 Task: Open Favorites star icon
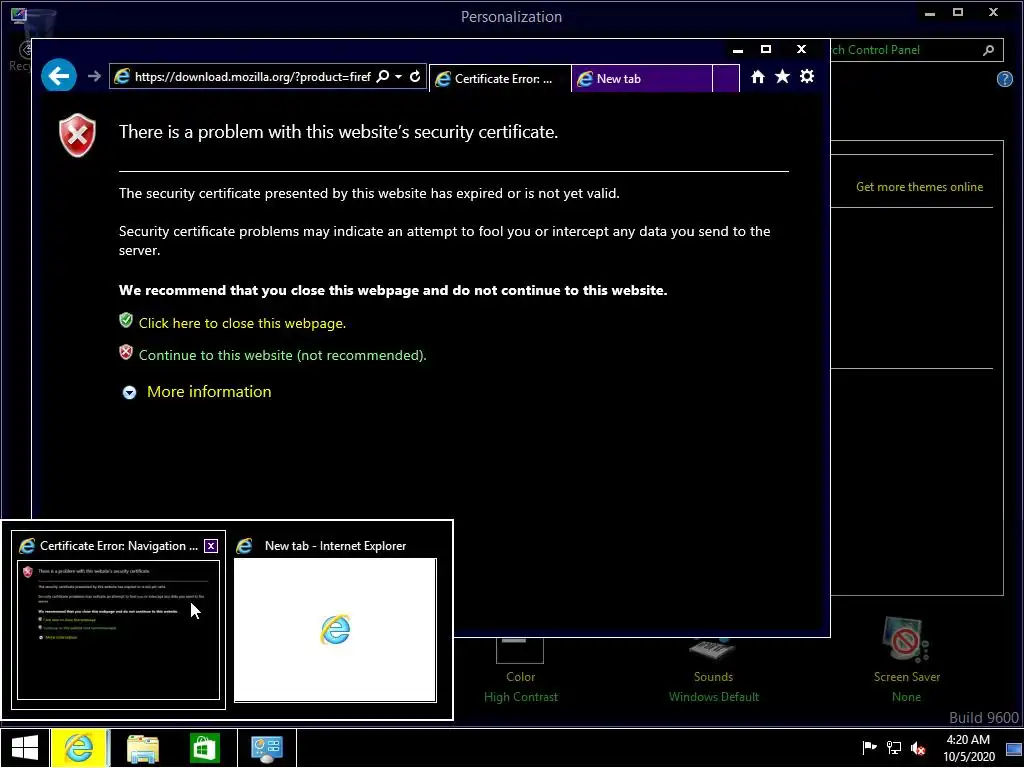pyautogui.click(x=782, y=77)
